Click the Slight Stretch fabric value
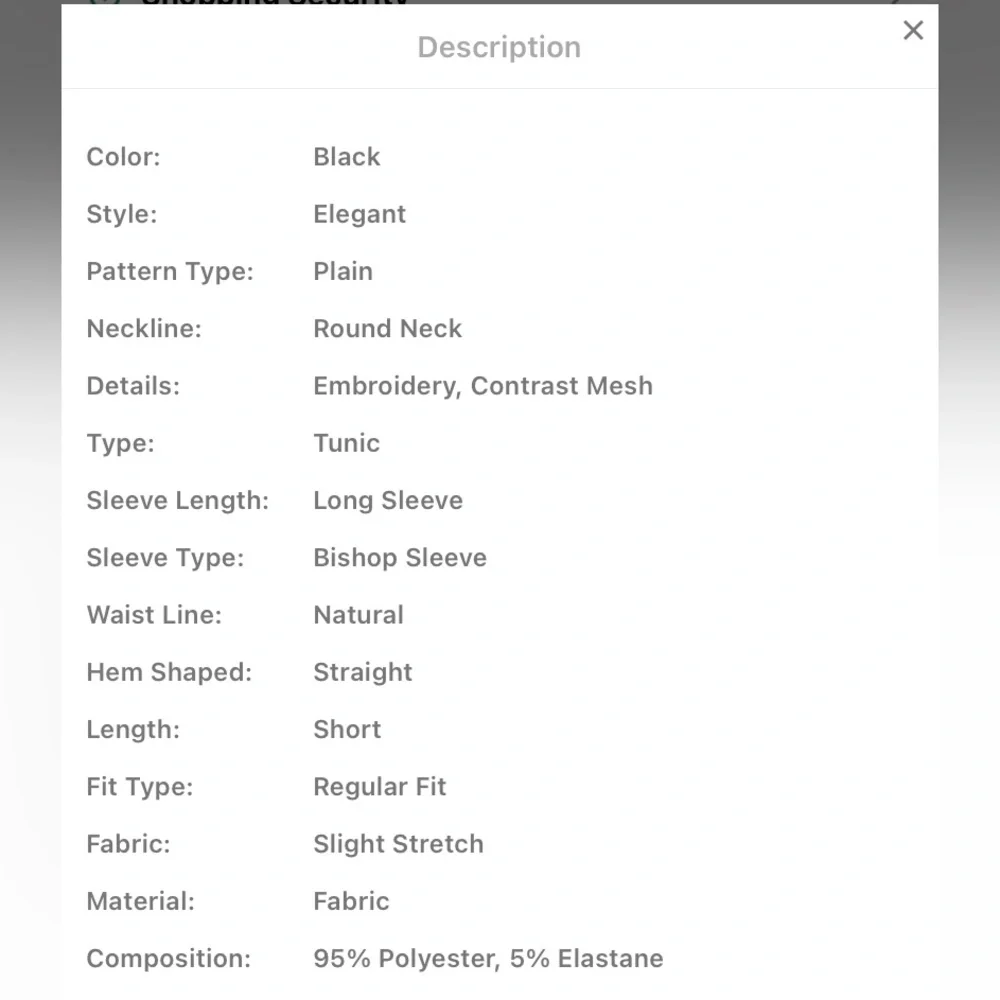1000x1000 pixels. 398,844
